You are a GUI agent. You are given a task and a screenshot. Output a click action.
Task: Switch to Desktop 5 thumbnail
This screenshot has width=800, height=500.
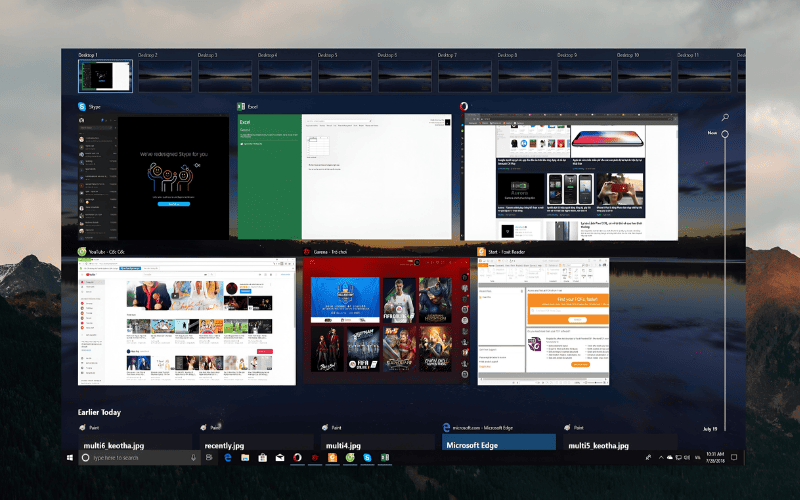point(344,76)
